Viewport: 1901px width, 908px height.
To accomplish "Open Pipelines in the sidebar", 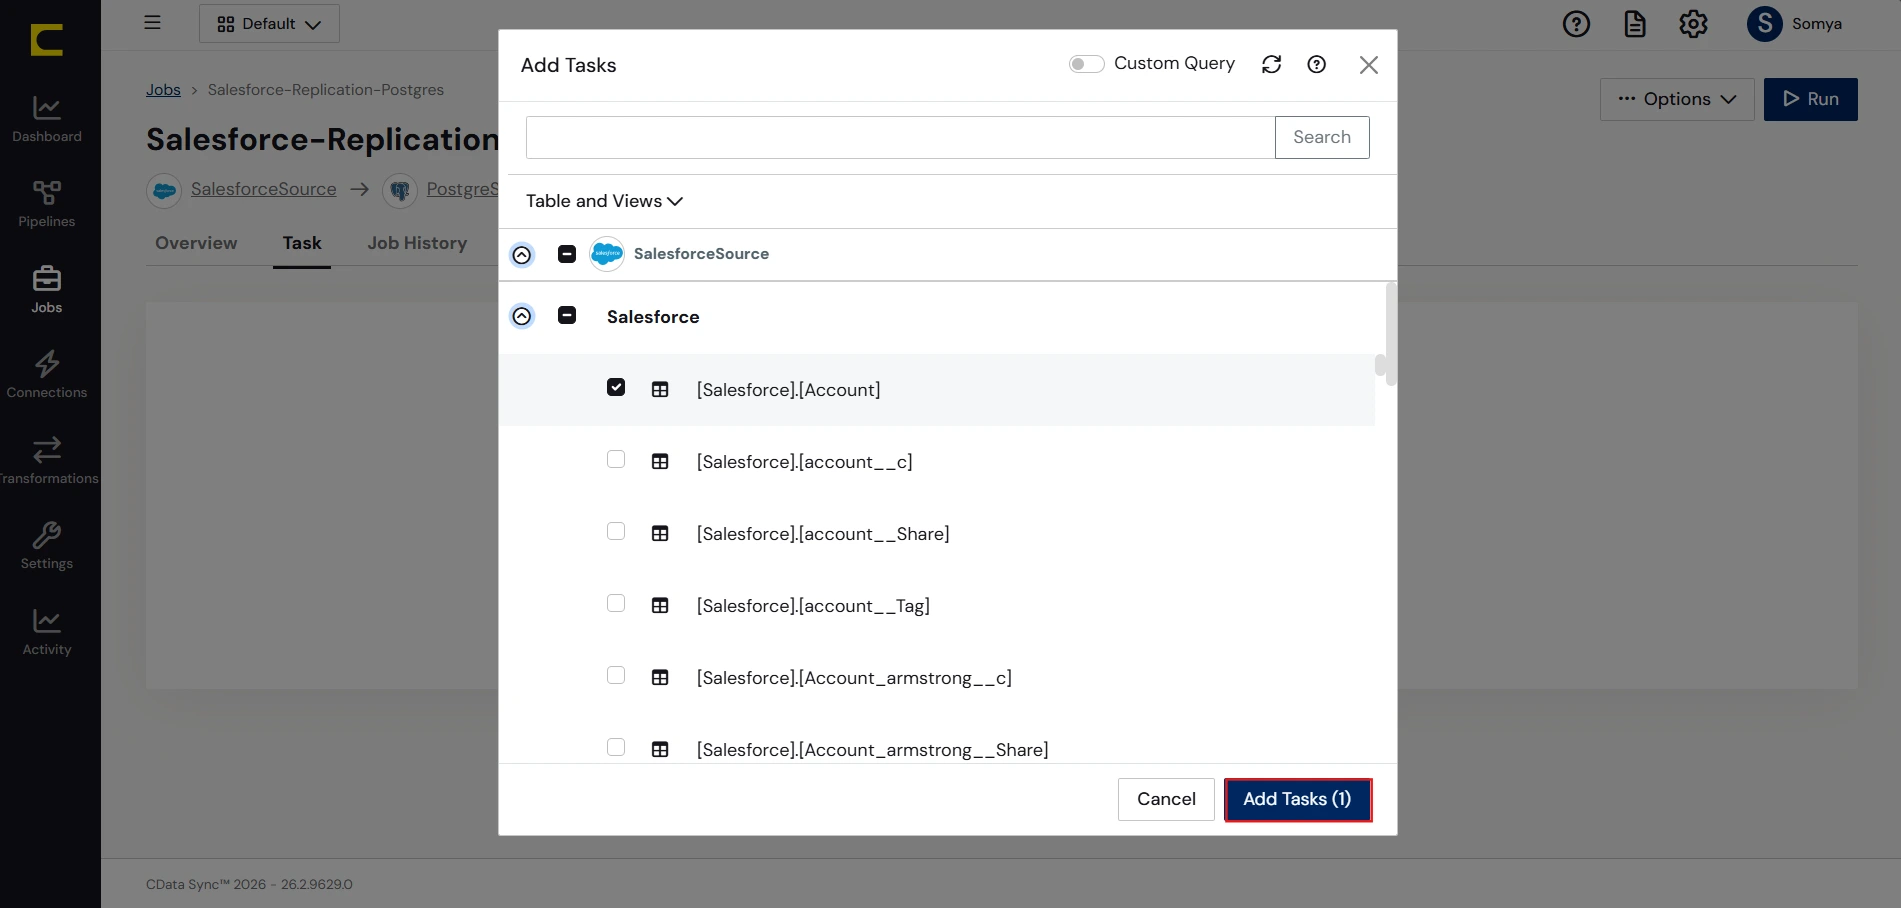I will (x=47, y=204).
